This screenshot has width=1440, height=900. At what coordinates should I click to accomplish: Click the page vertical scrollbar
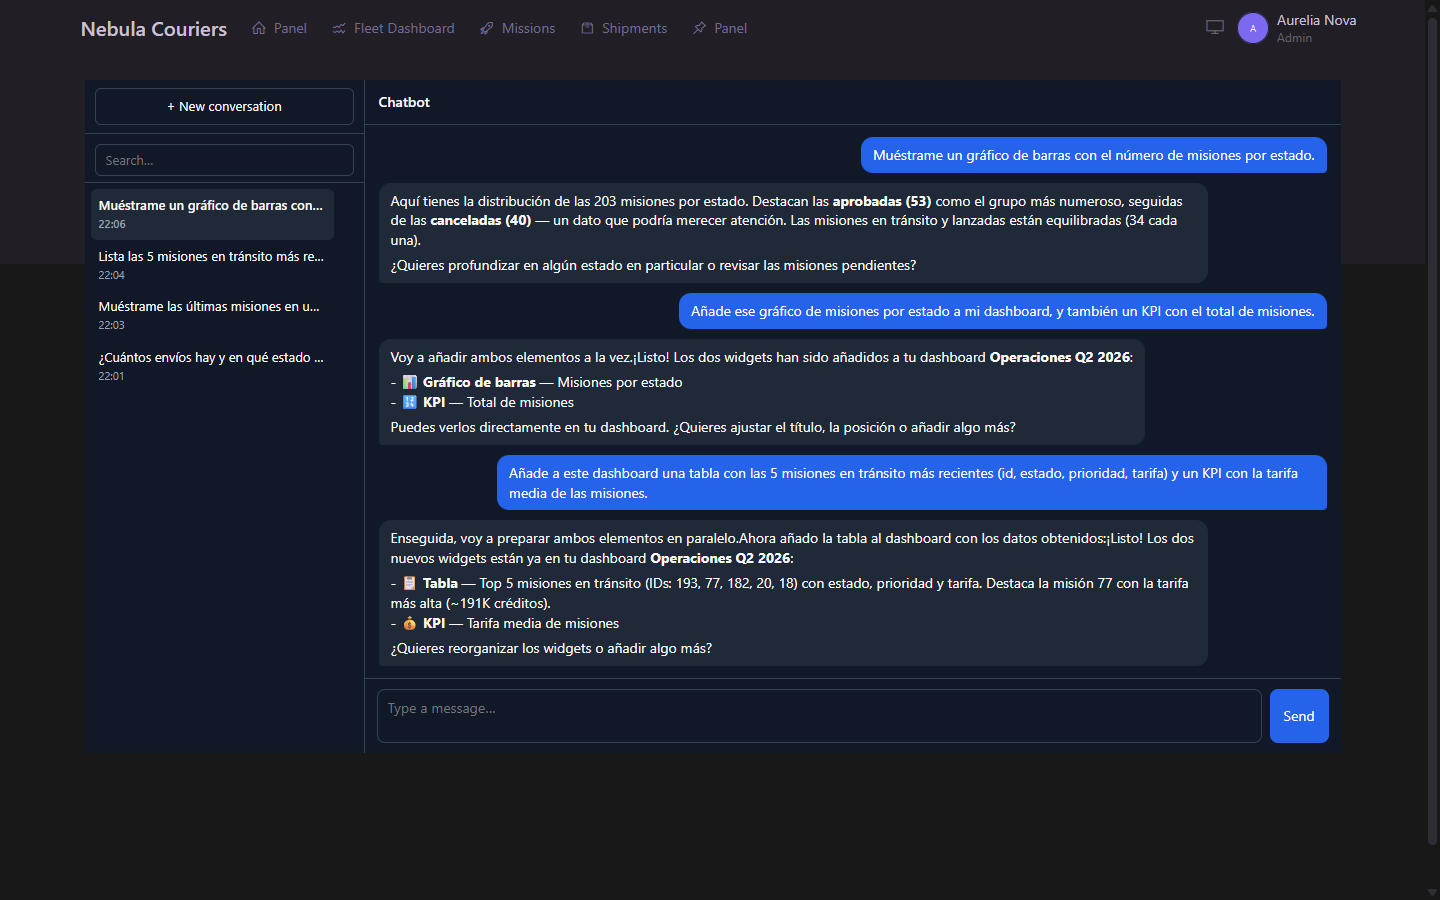click(x=1432, y=430)
